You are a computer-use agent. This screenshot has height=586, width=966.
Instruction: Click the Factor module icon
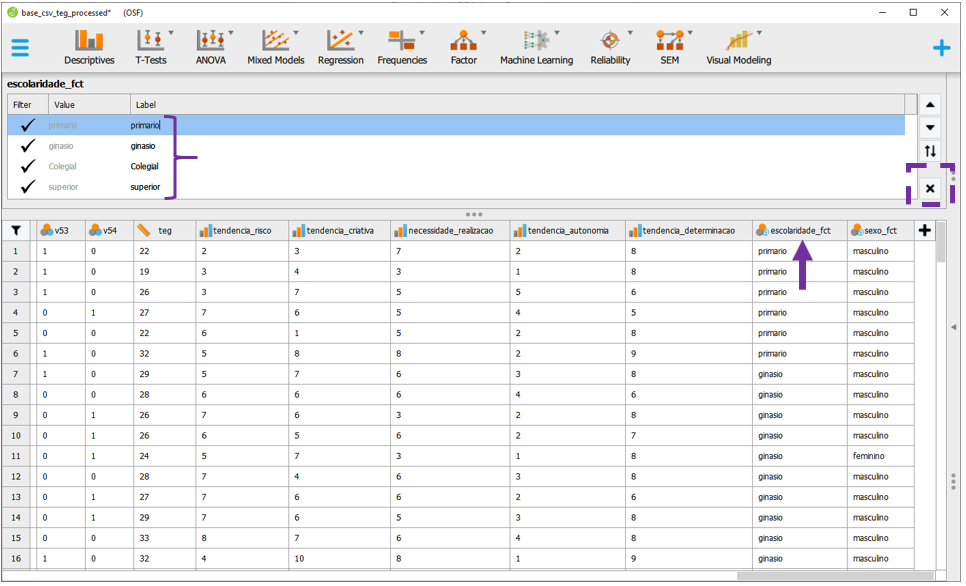coord(463,47)
